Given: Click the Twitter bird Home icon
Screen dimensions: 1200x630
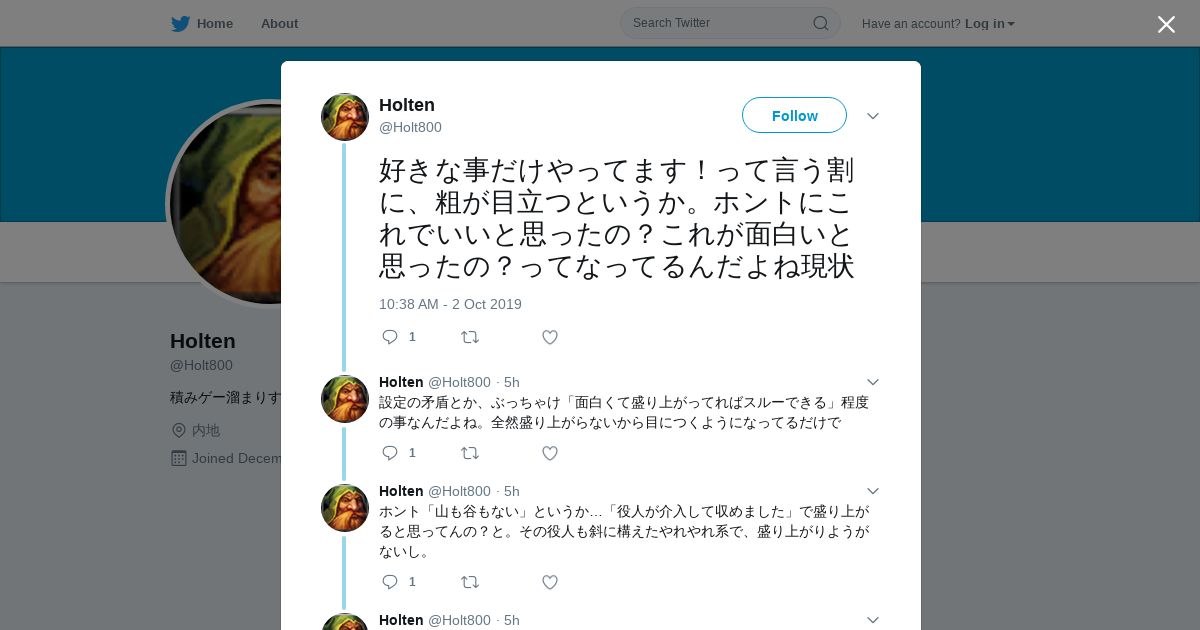Looking at the screenshot, I should pyautogui.click(x=181, y=24).
